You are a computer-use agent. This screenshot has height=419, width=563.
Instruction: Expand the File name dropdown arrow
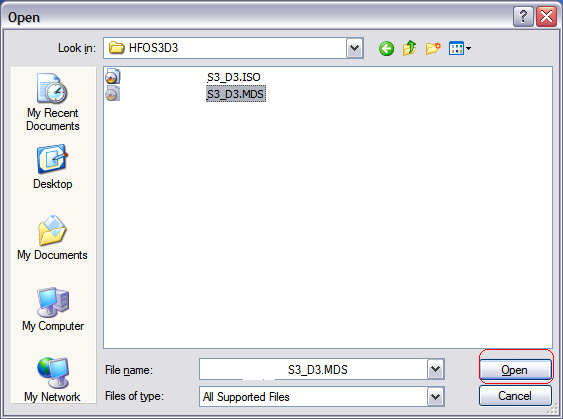pos(436,369)
